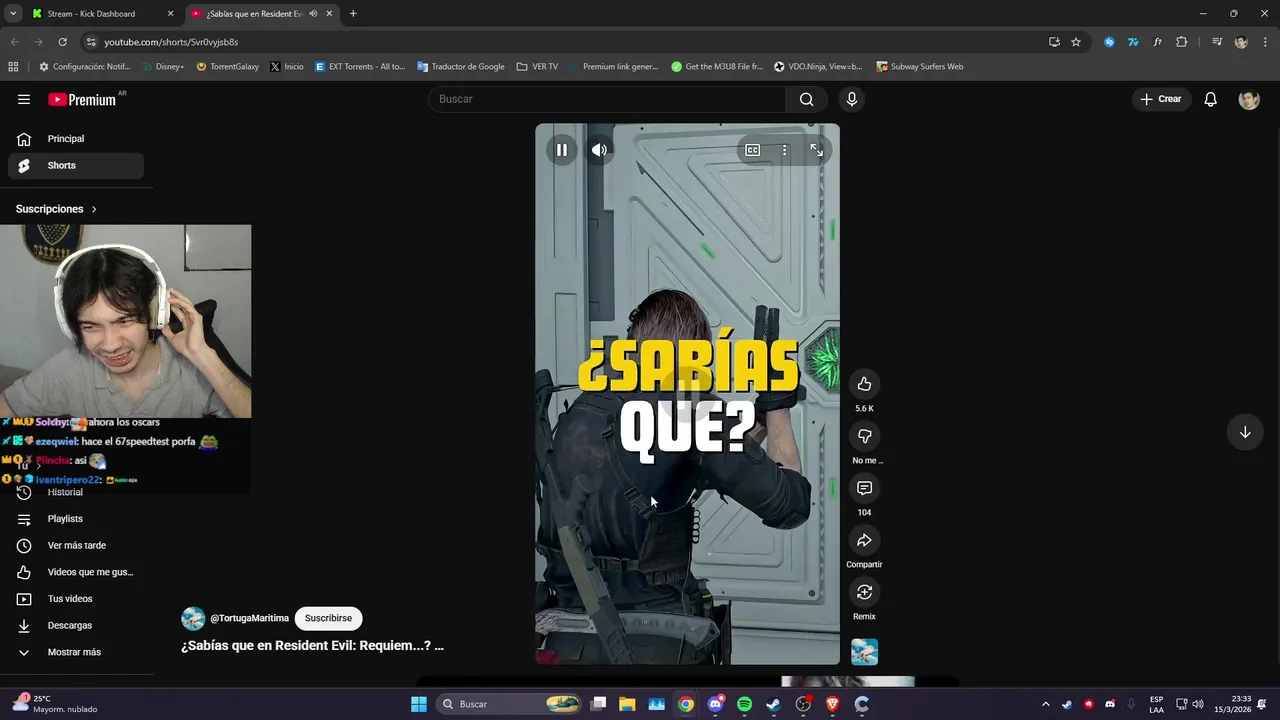
Task: Go to the next Short arrow
Action: [x=1245, y=432]
